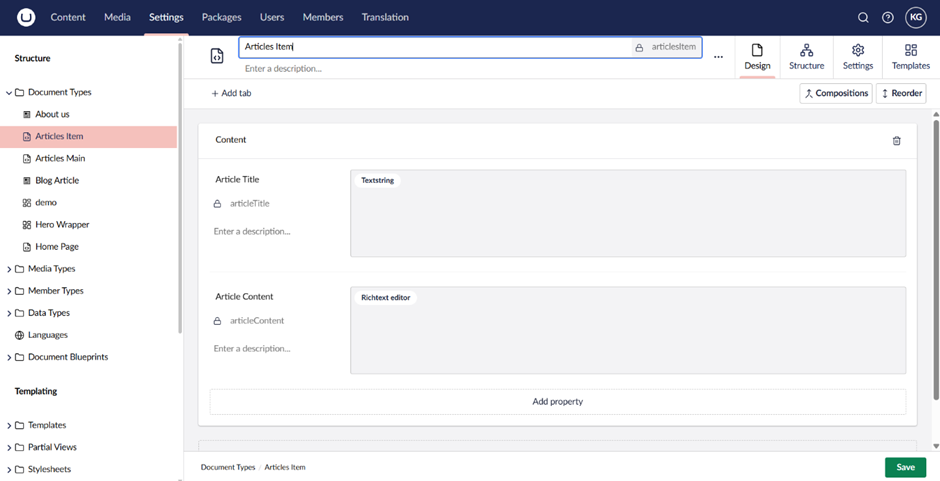940x481 pixels.
Task: Collapse the Document Types tree node
Action: 8,93
